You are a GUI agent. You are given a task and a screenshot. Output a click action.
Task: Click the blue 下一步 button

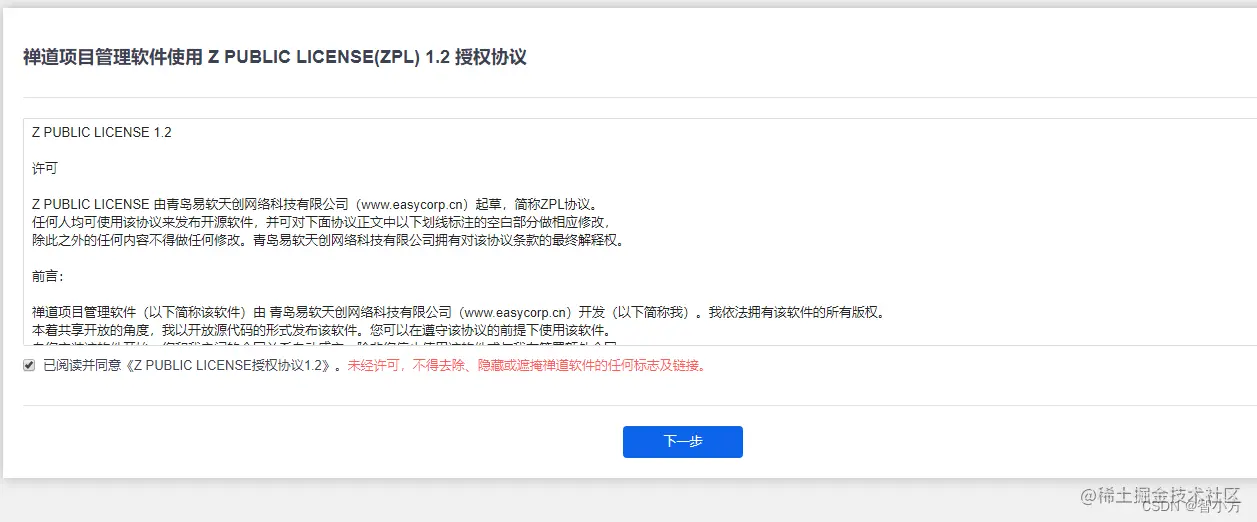tap(682, 442)
